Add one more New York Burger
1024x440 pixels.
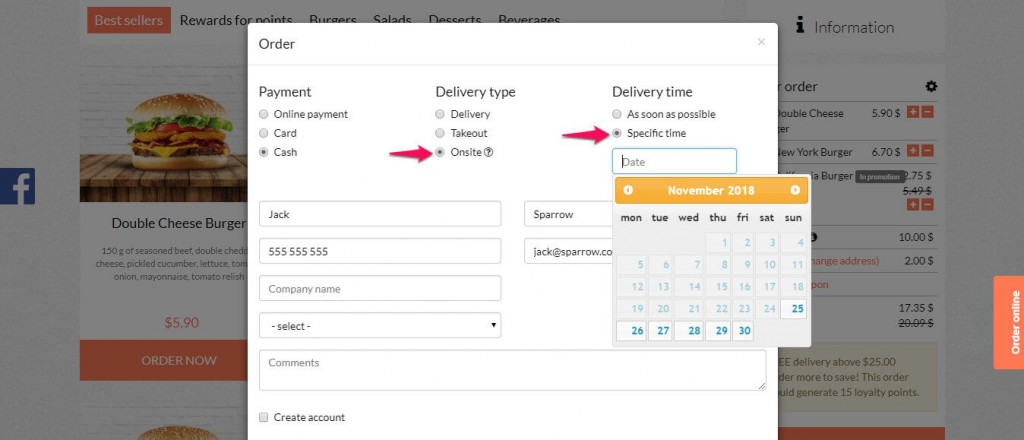(913, 151)
